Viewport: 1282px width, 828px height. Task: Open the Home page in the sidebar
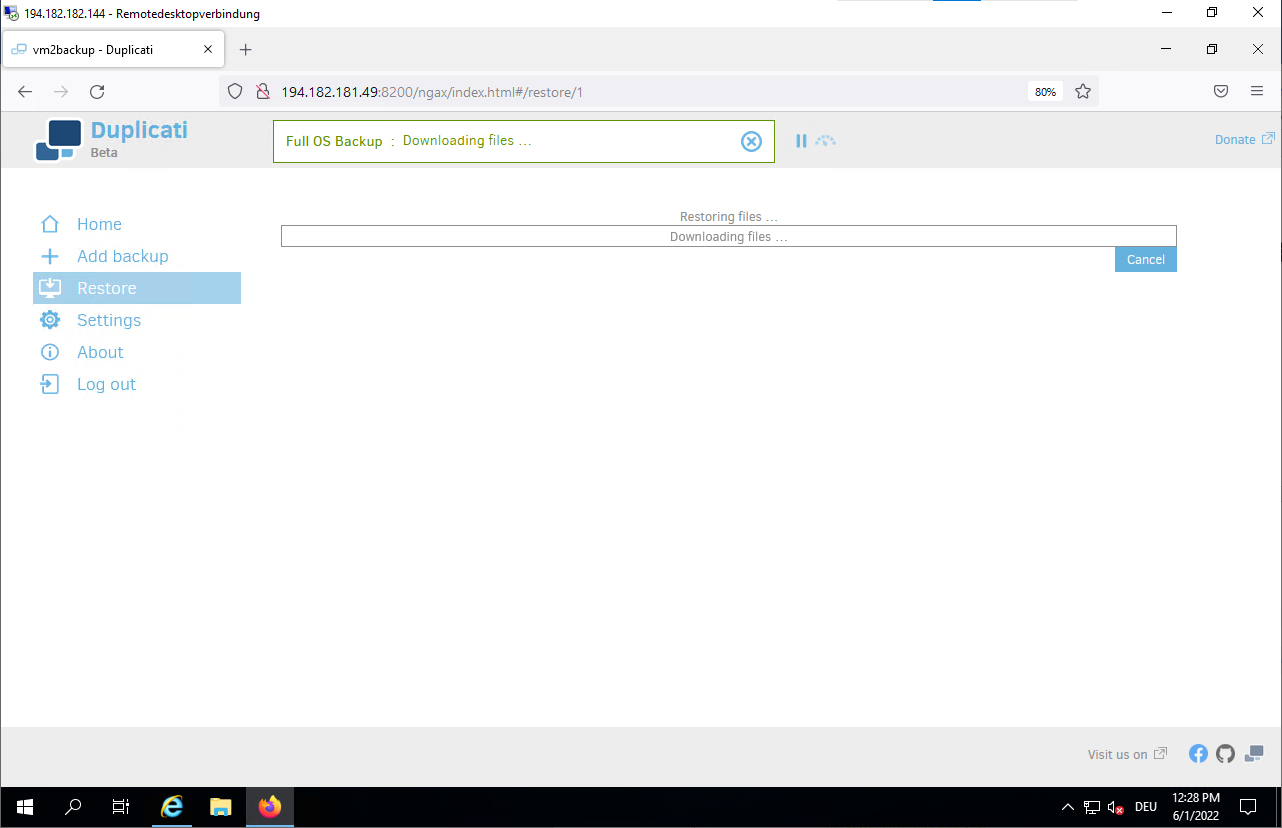pos(99,224)
